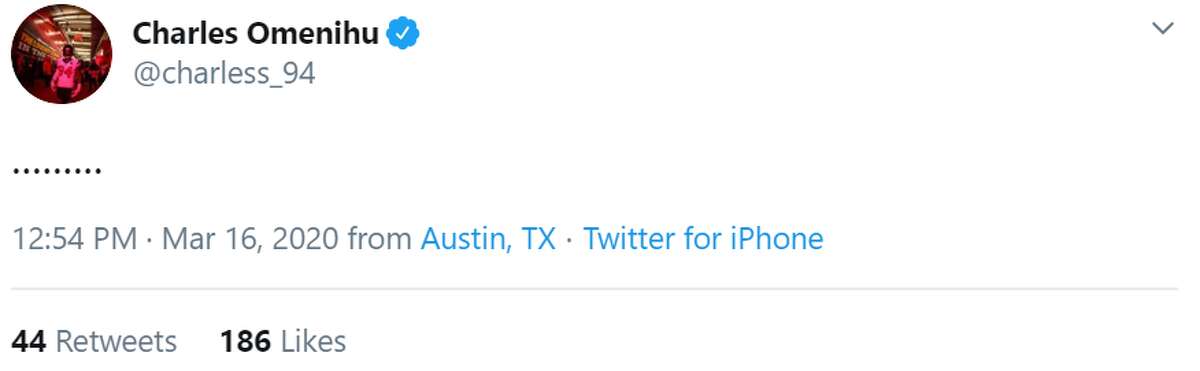Viewport: 1200px width, 371px height.
Task: Open the Twitter for iPhone source link
Action: point(703,239)
